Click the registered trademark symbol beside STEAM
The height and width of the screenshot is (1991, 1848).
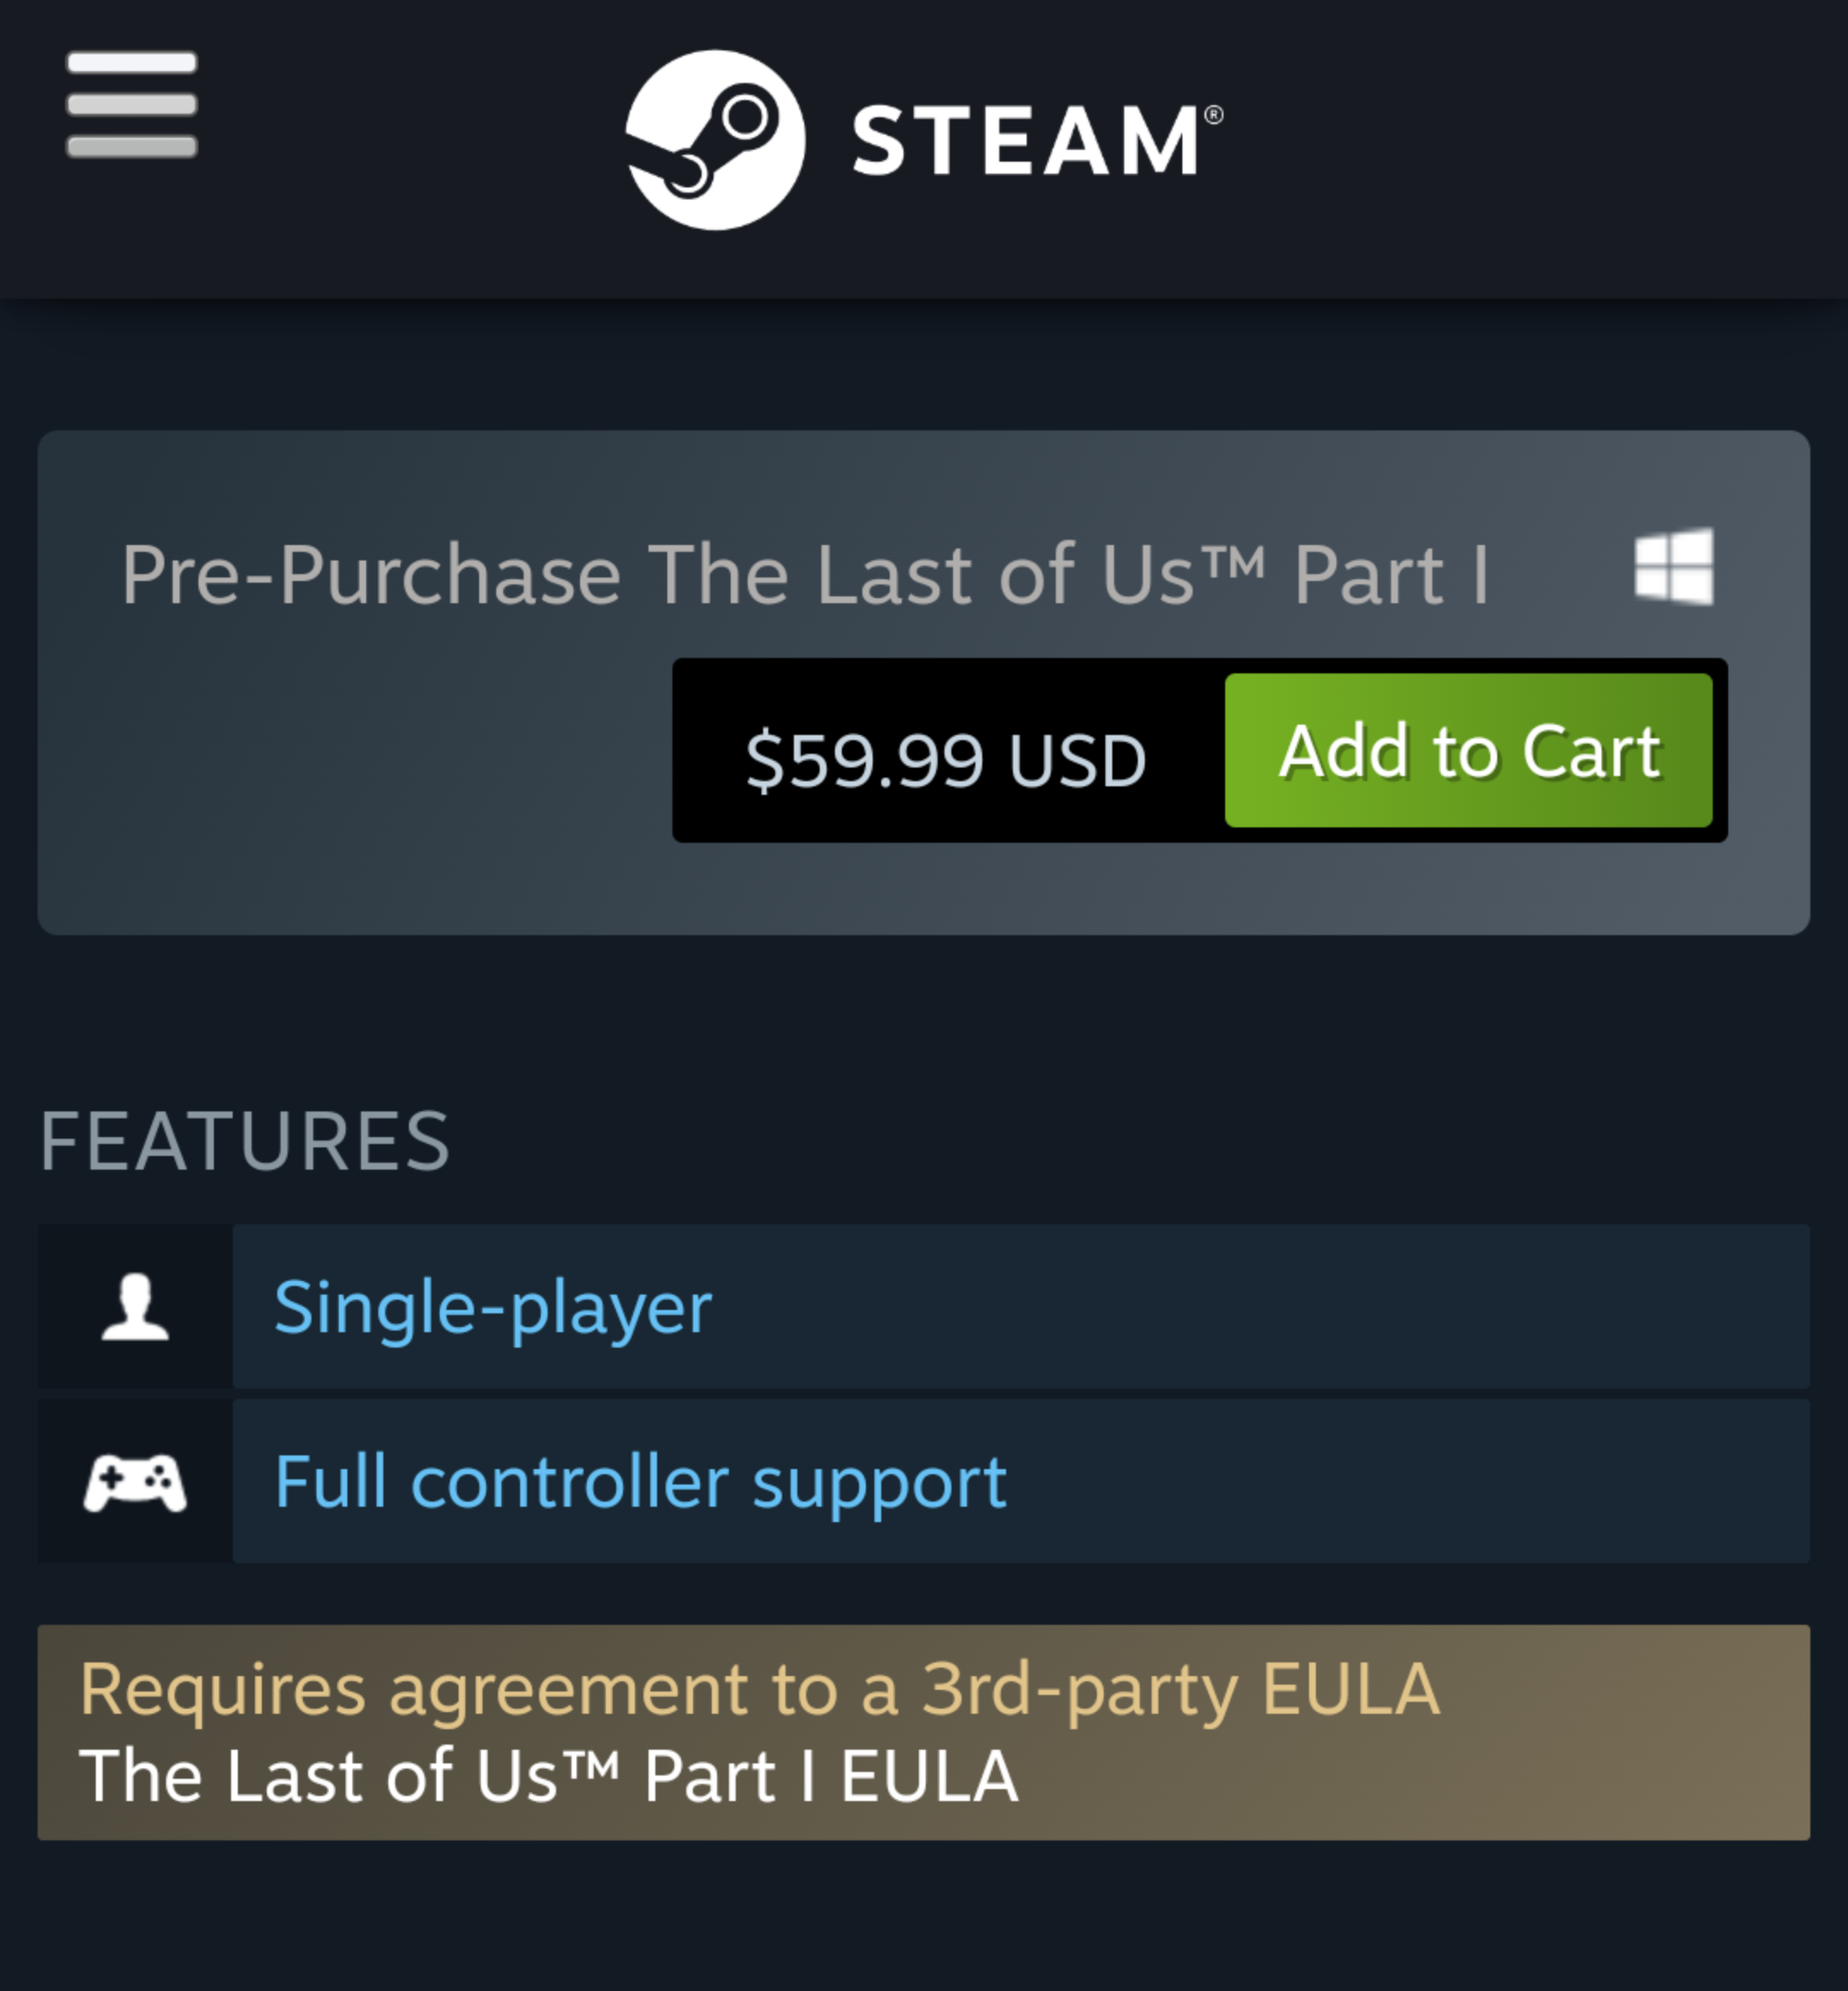1213,115
